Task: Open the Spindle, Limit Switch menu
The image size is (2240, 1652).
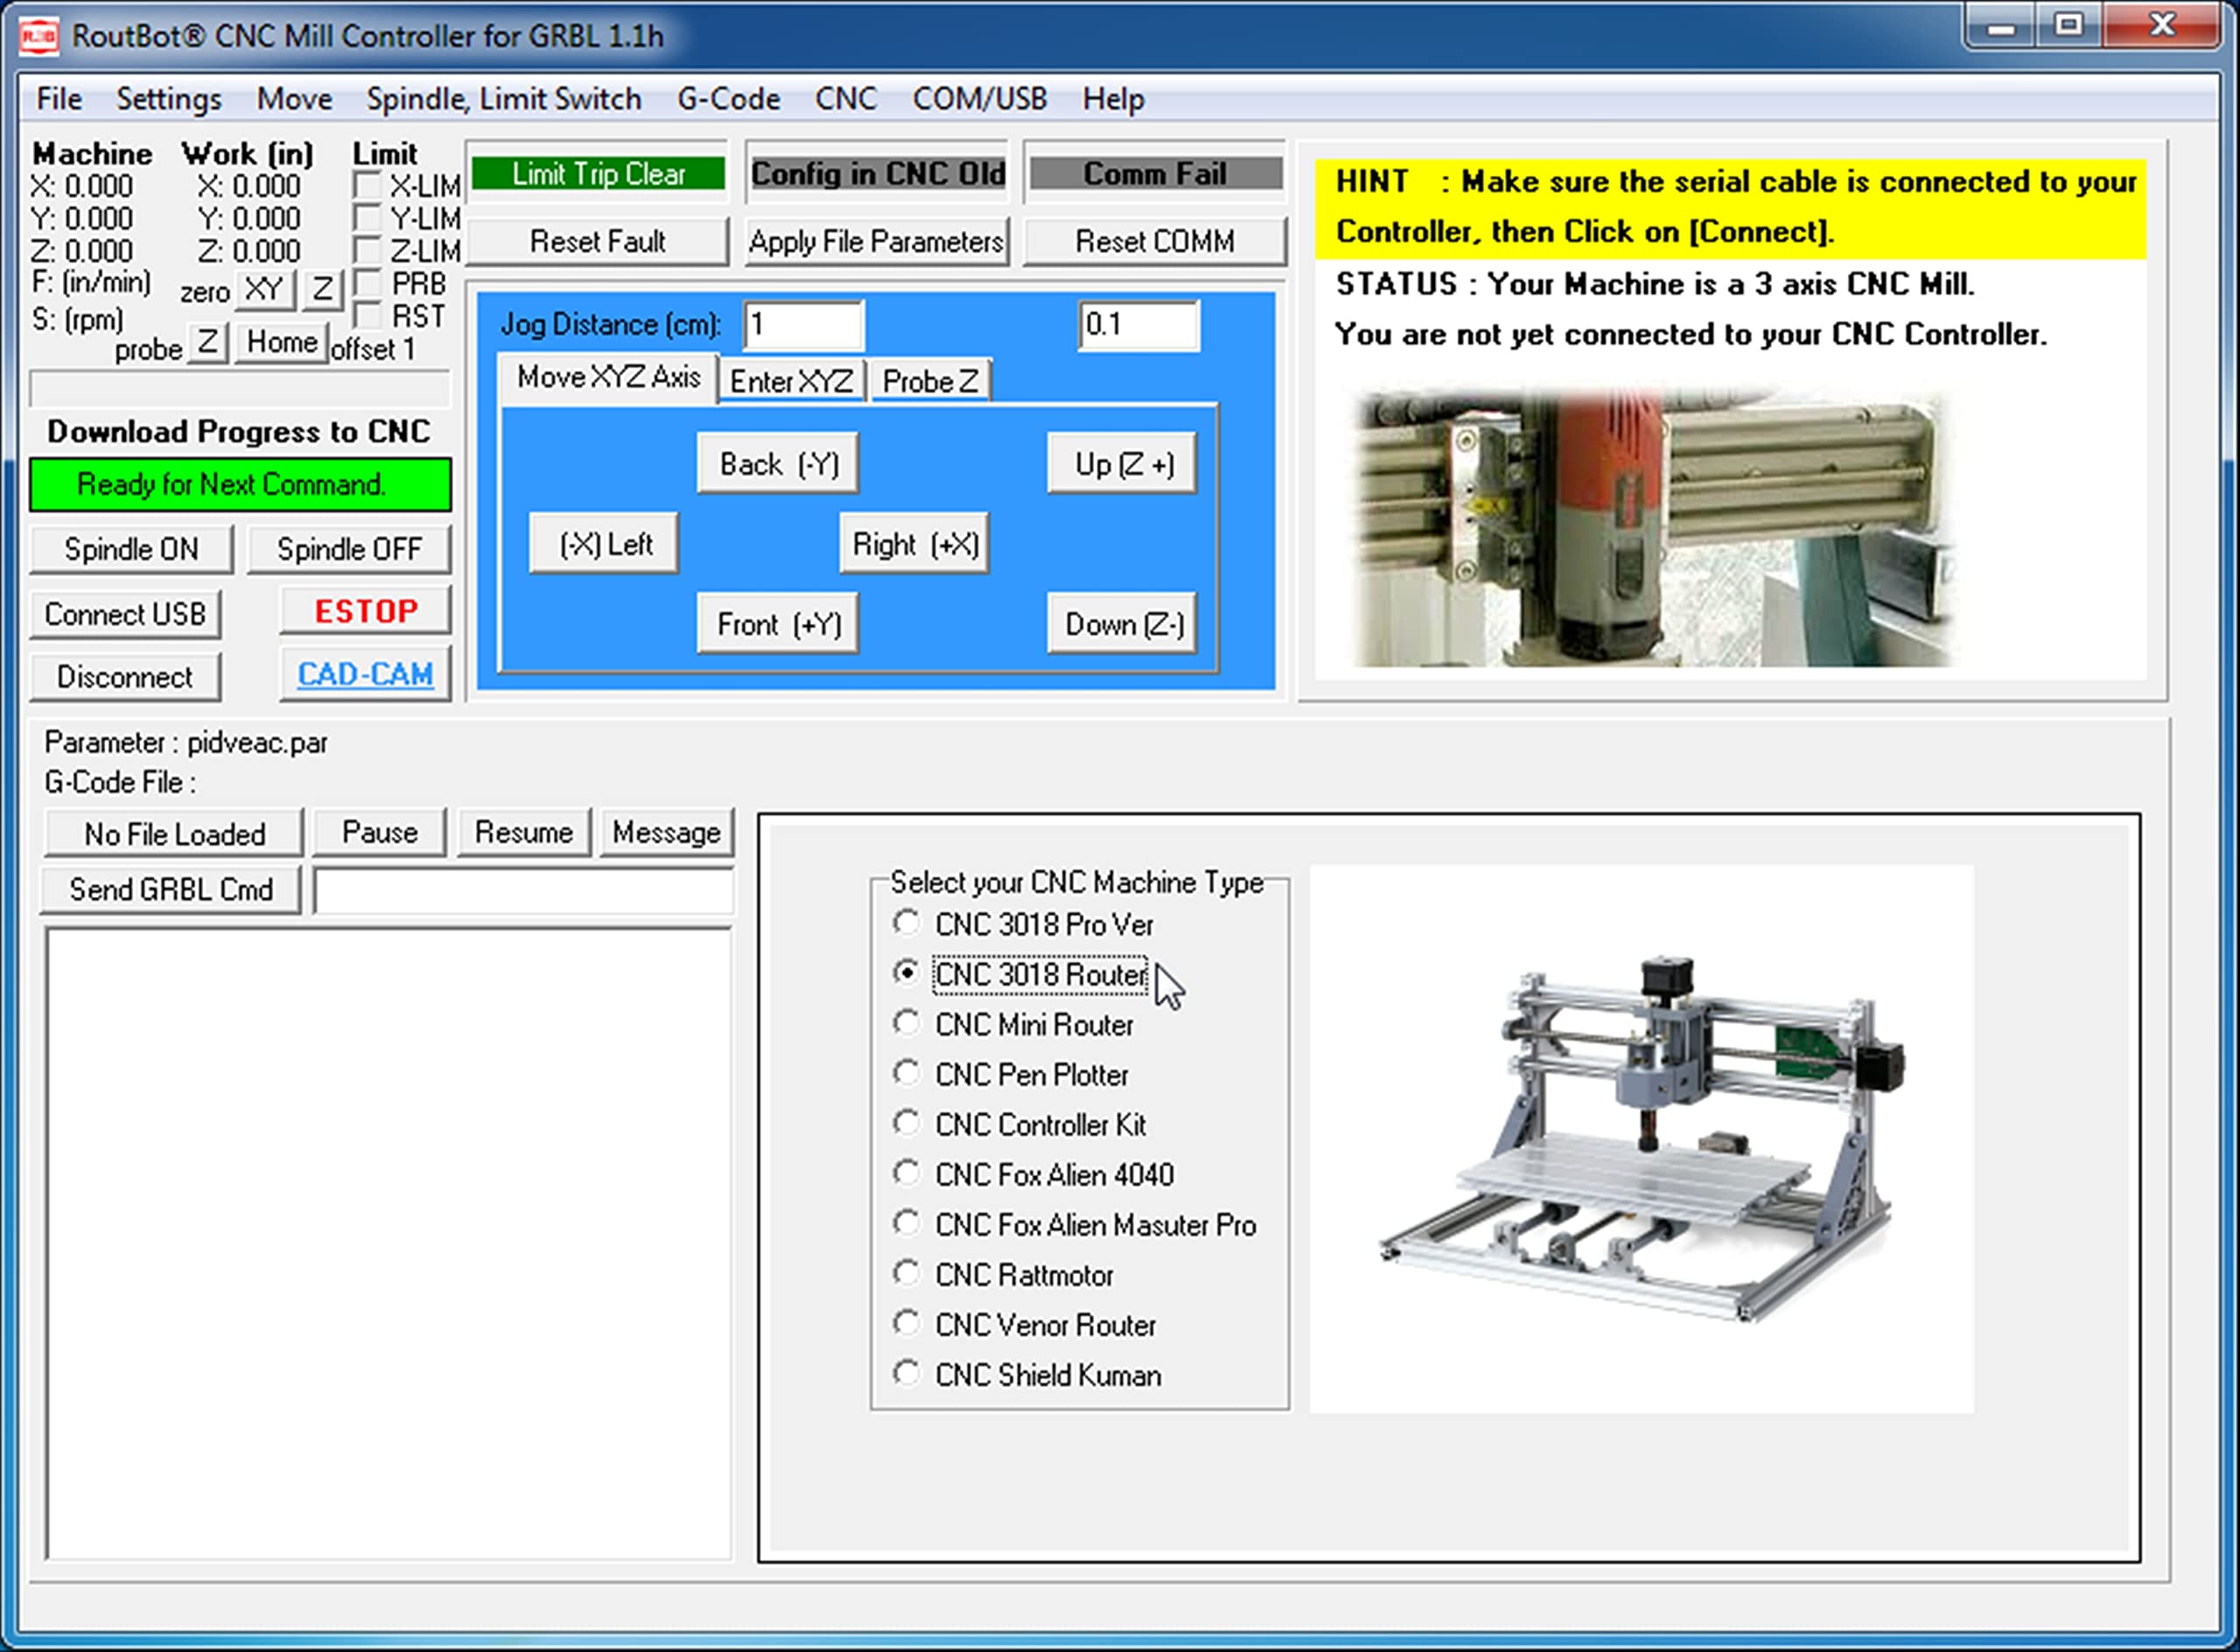Action: [x=503, y=99]
